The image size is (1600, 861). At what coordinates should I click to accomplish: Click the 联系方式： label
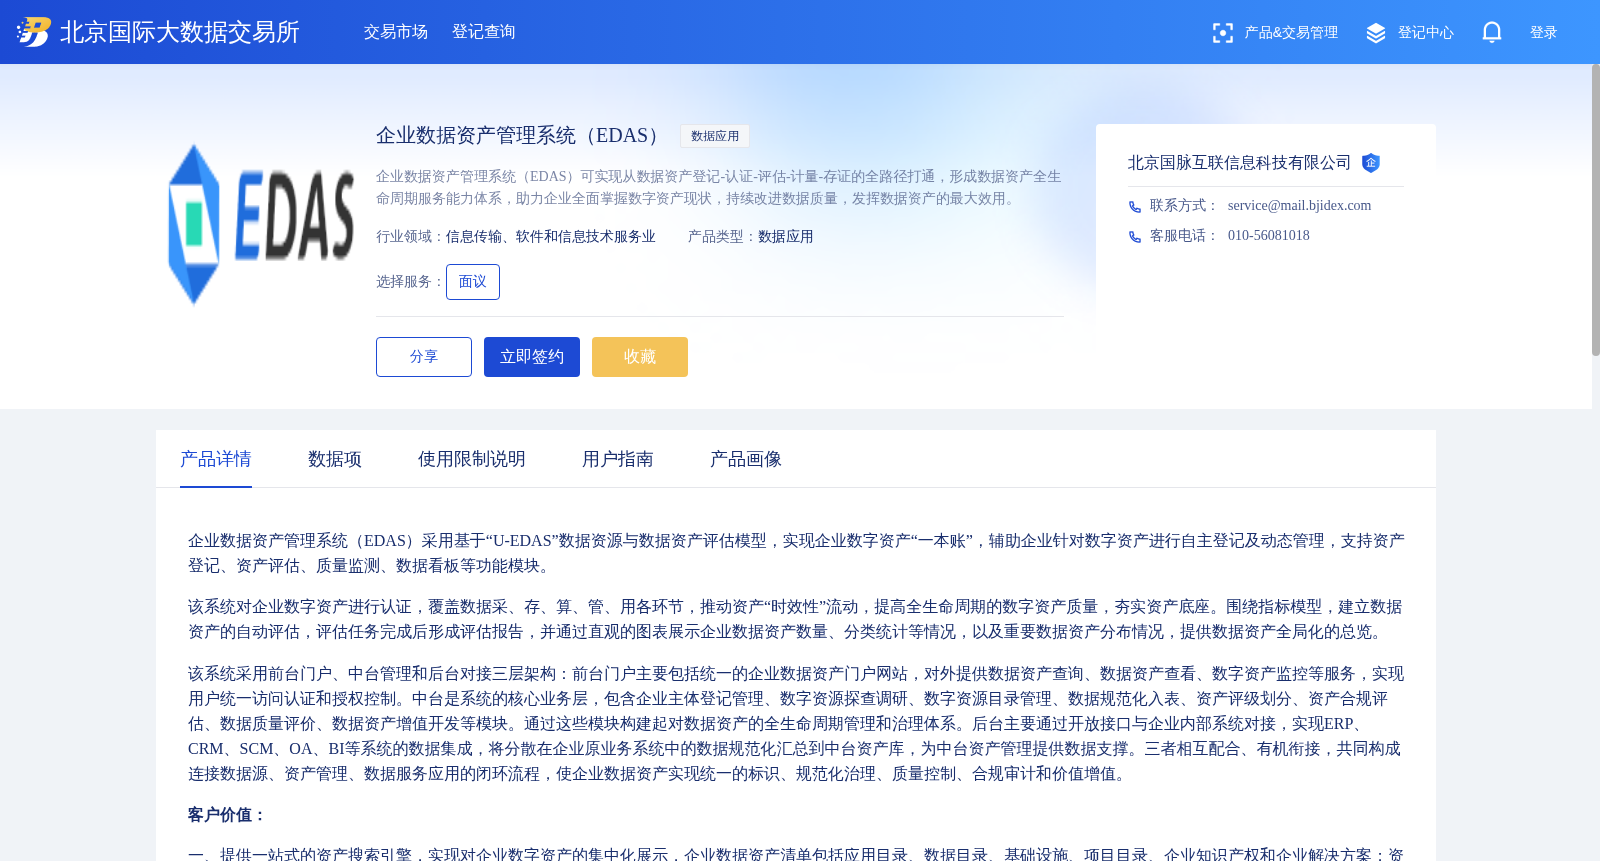pyautogui.click(x=1185, y=206)
